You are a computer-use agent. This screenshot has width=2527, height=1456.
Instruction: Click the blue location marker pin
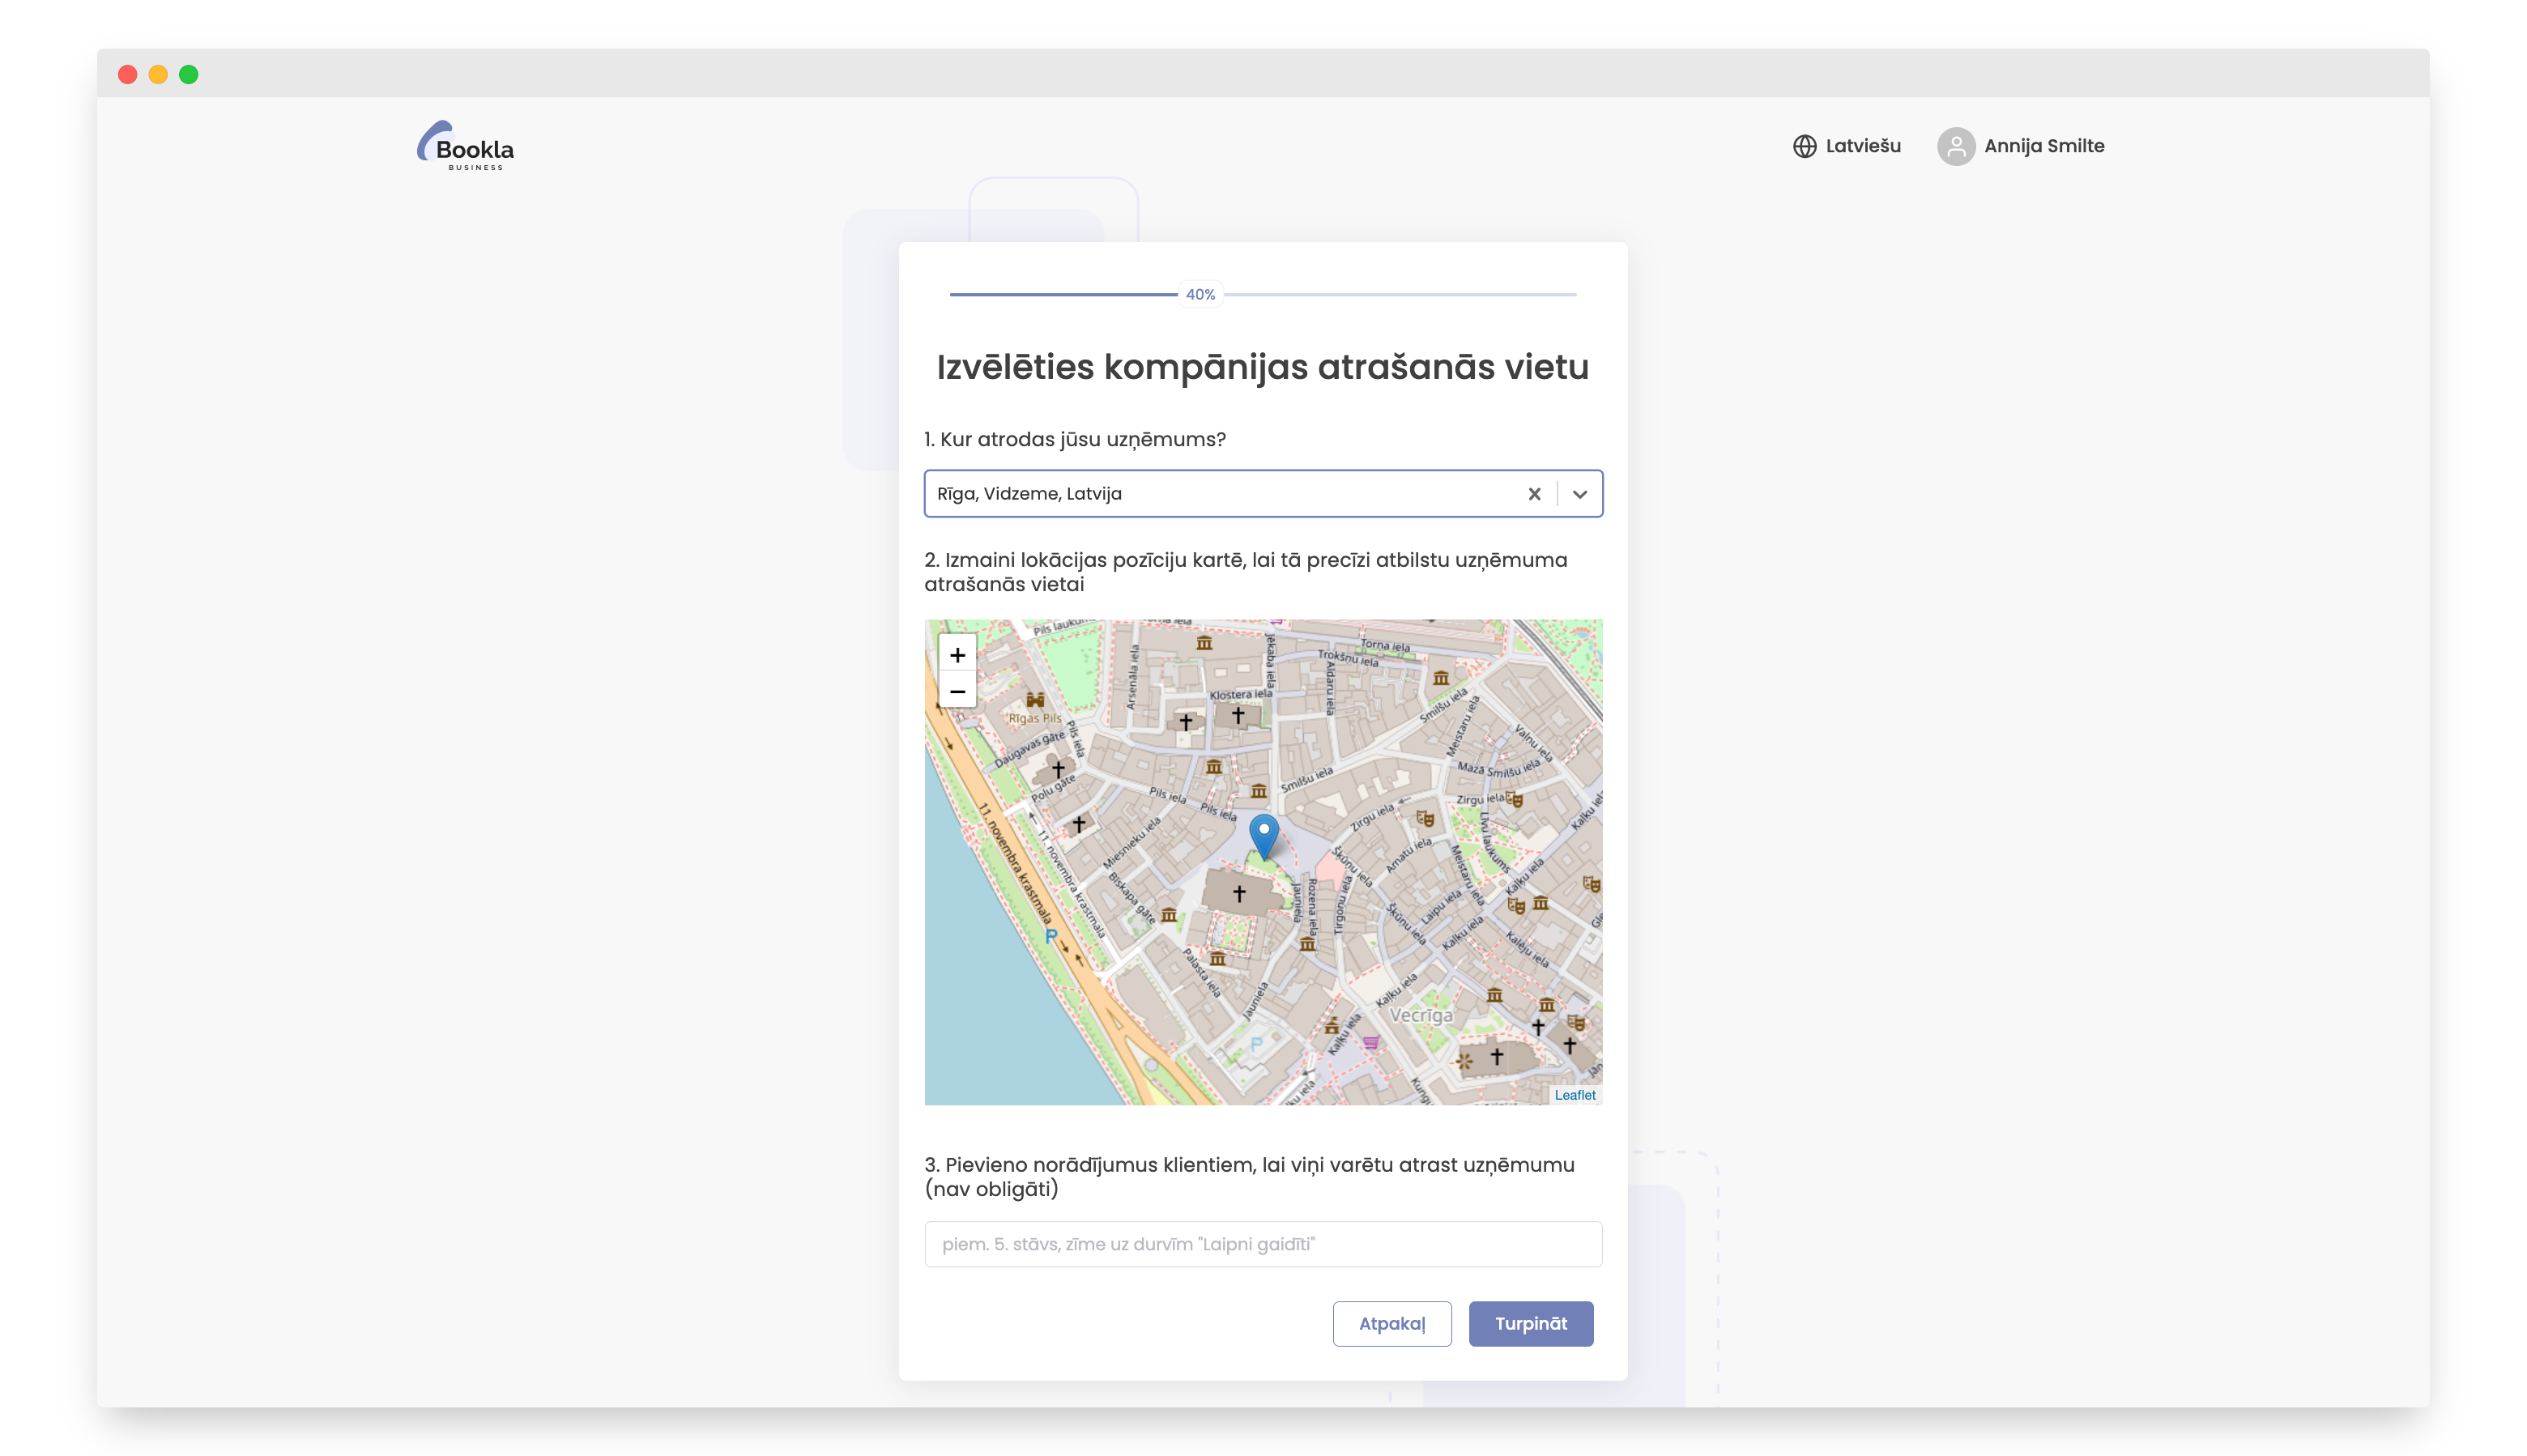point(1263,834)
